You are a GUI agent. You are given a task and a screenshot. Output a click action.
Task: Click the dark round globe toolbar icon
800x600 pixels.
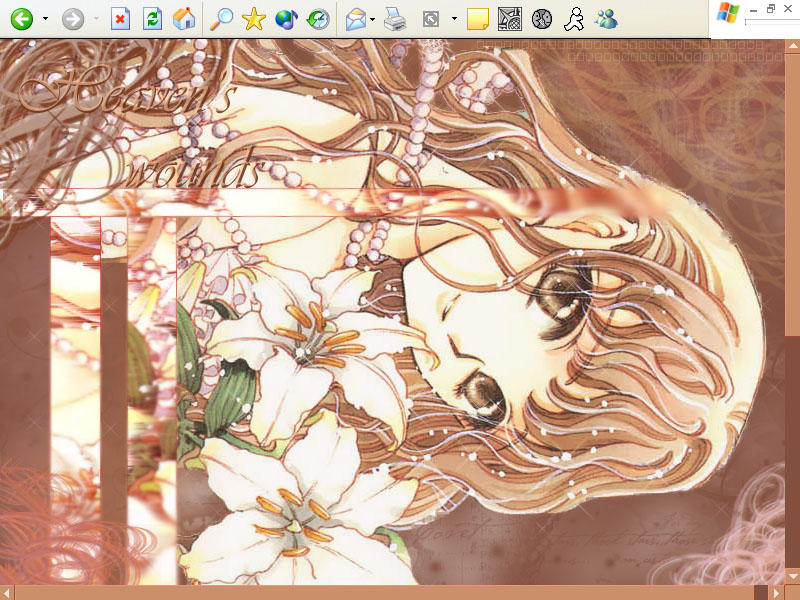click(x=542, y=19)
